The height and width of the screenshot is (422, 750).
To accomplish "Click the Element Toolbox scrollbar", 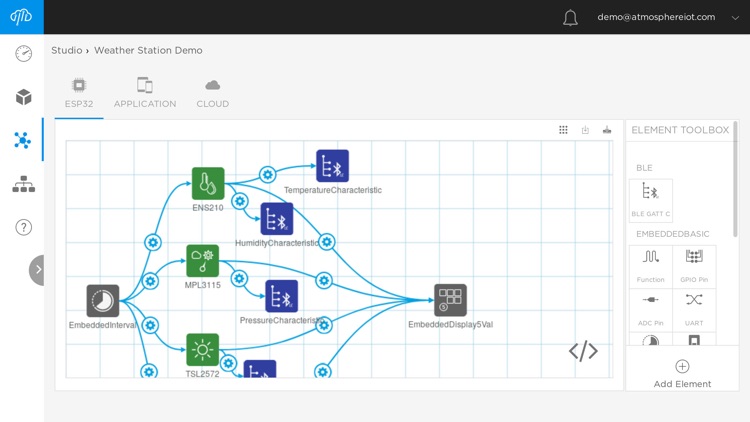I will pyautogui.click(x=735, y=179).
